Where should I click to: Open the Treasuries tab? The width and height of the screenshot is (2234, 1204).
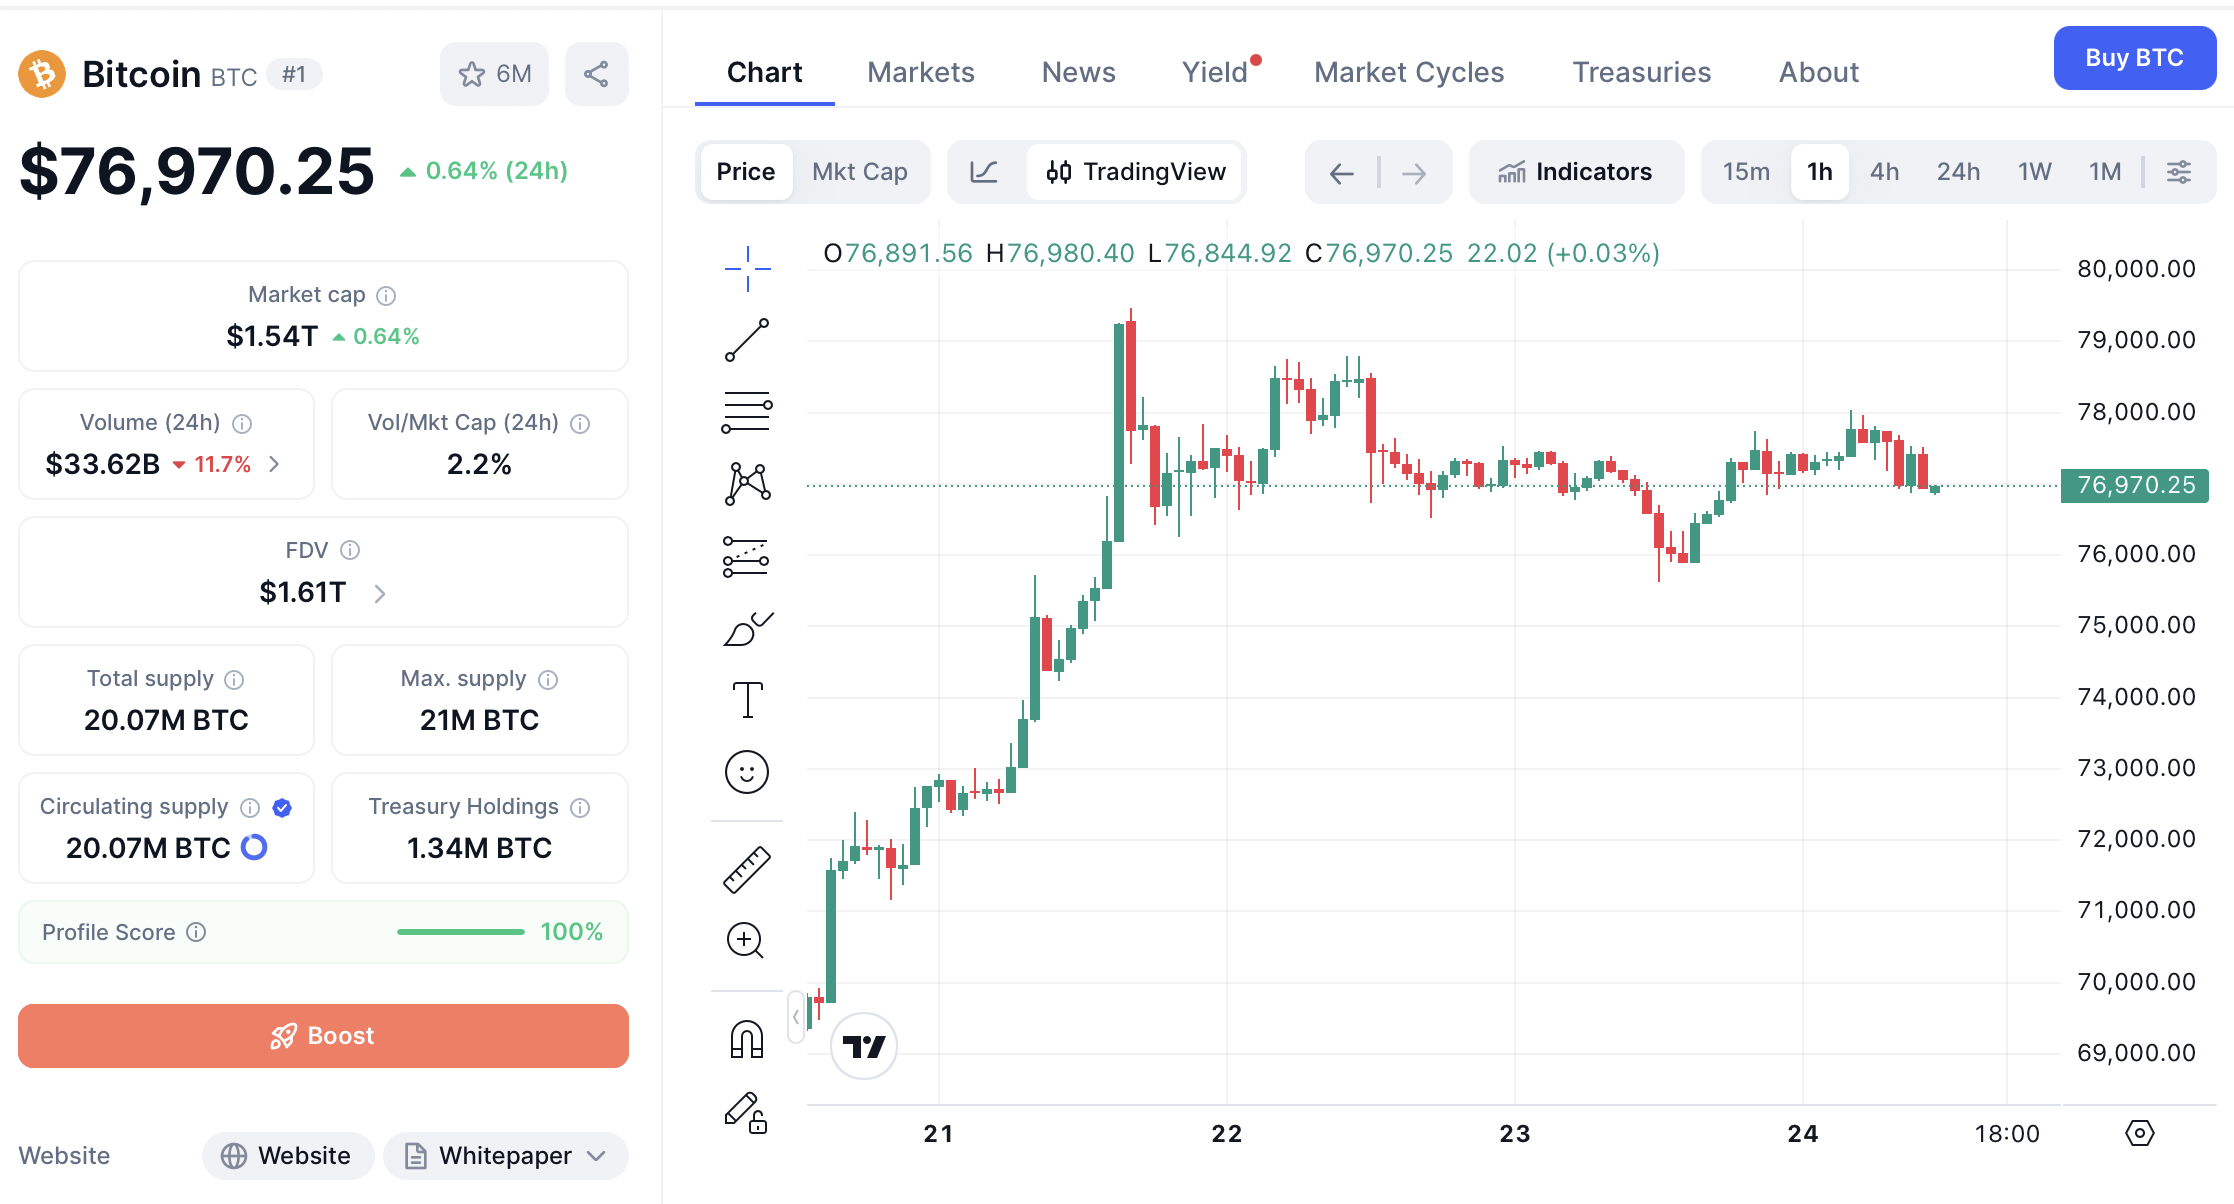[x=1642, y=72]
